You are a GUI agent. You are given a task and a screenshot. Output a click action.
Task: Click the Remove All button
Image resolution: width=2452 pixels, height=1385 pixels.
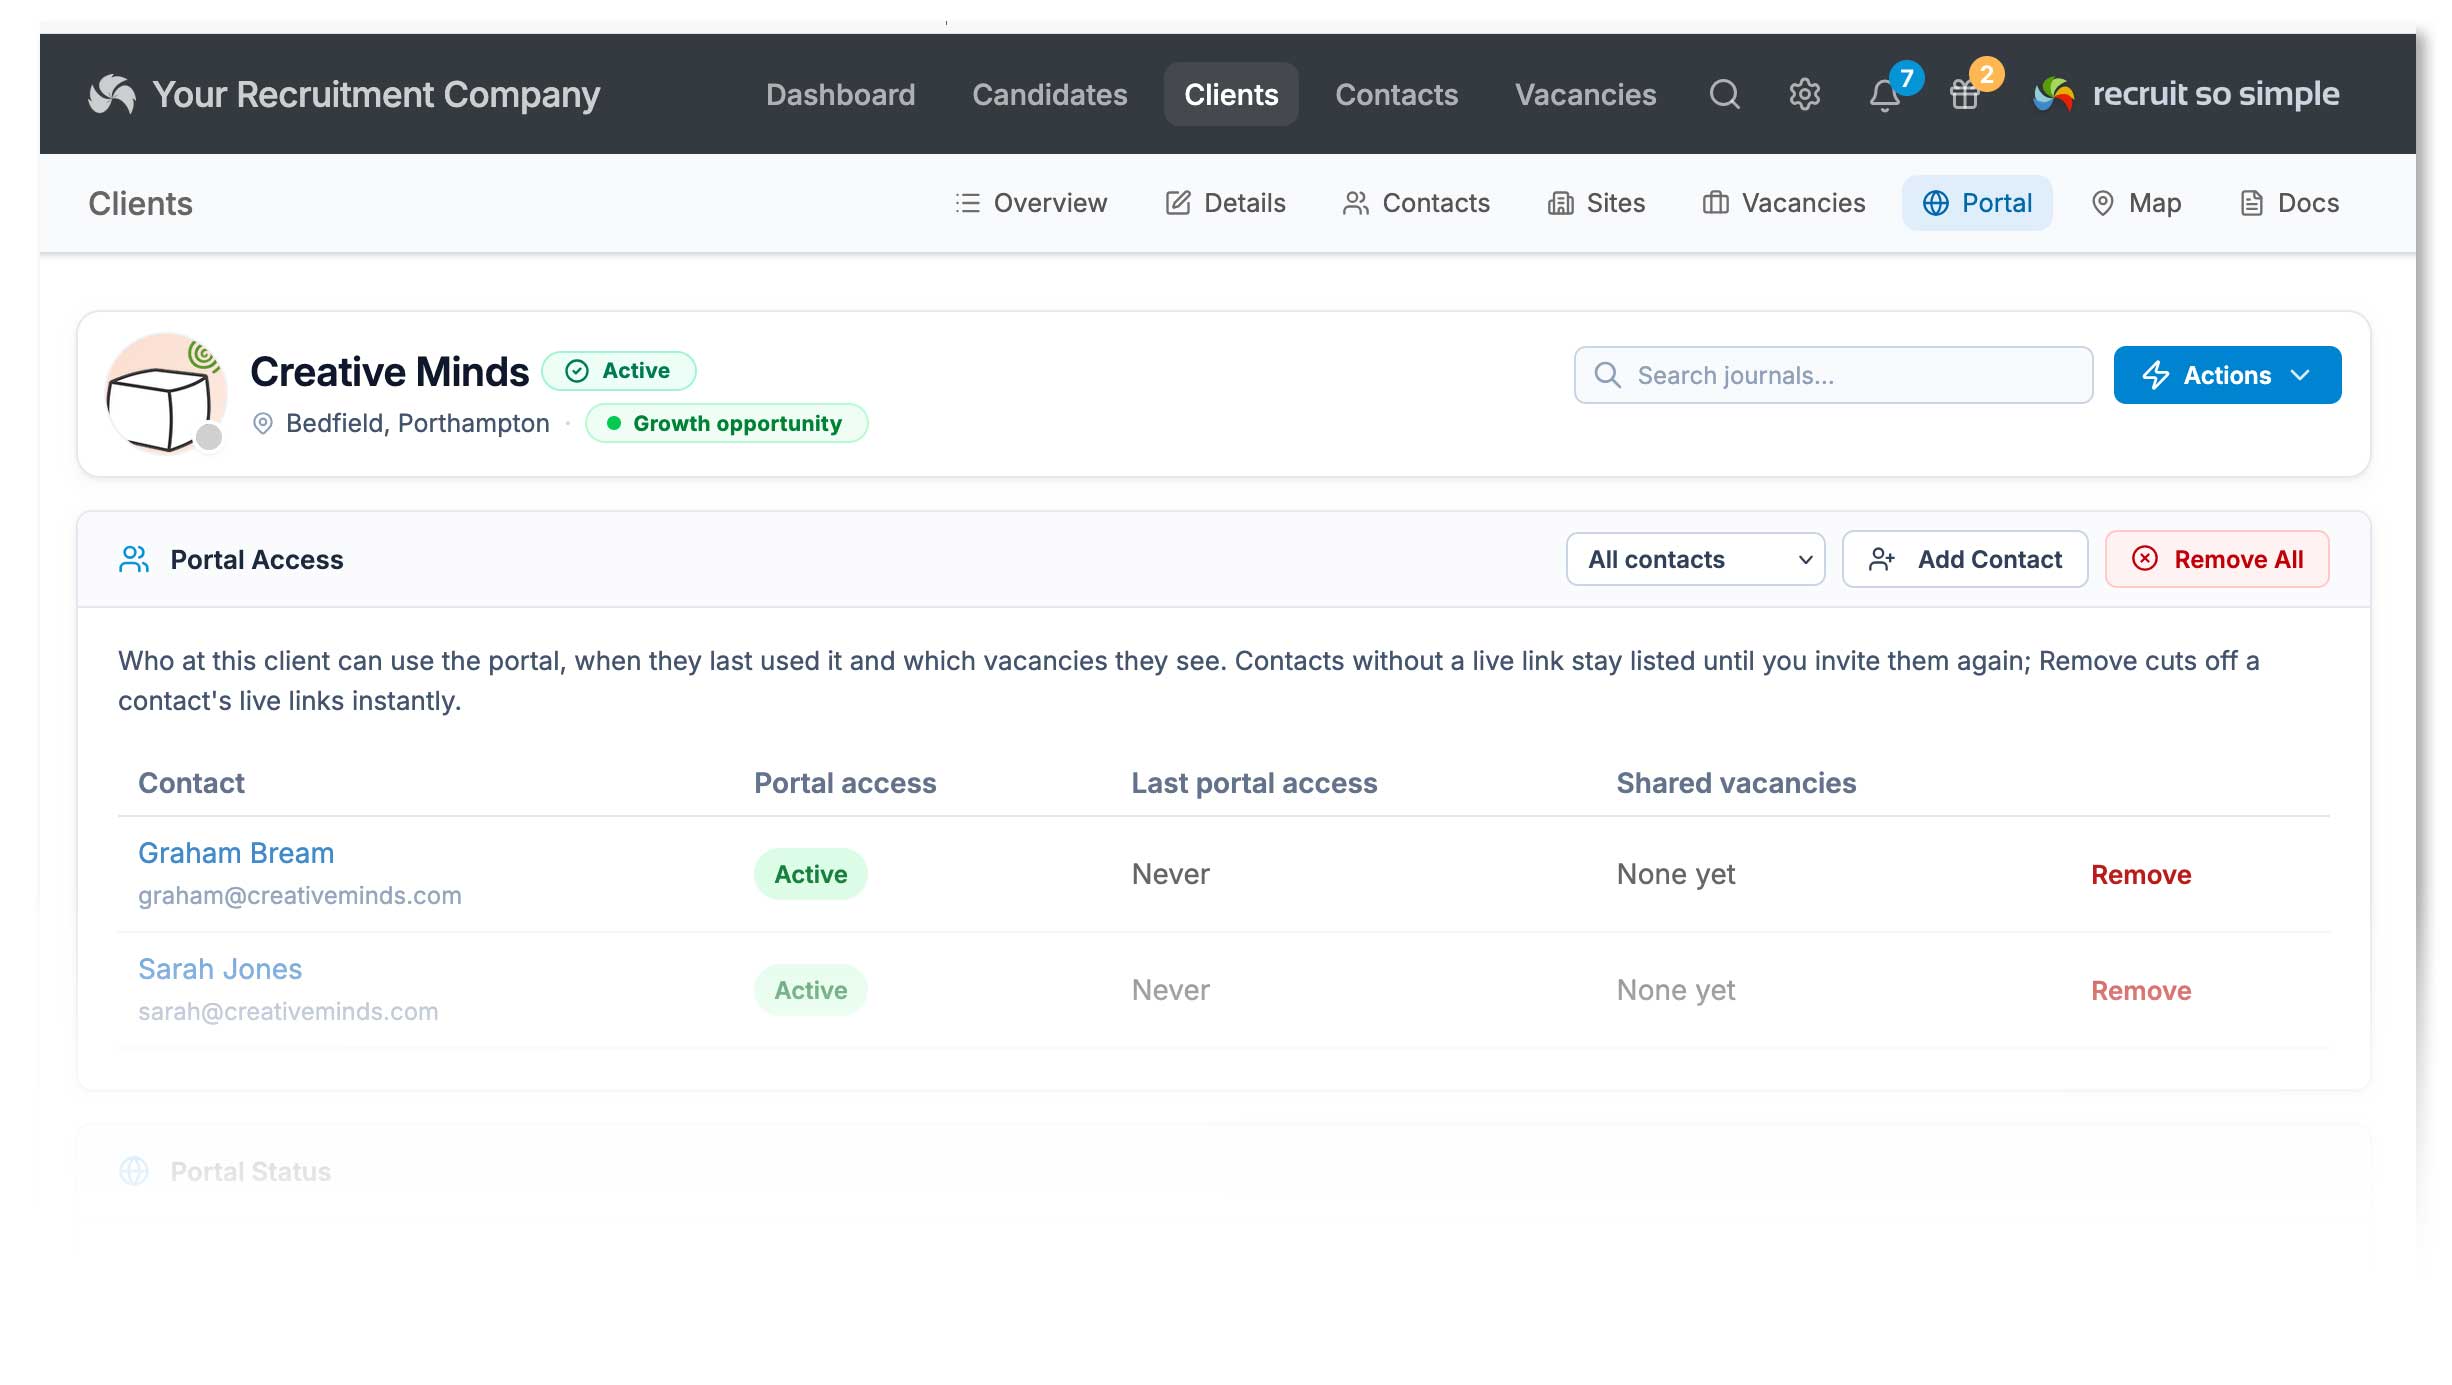[x=2217, y=559]
